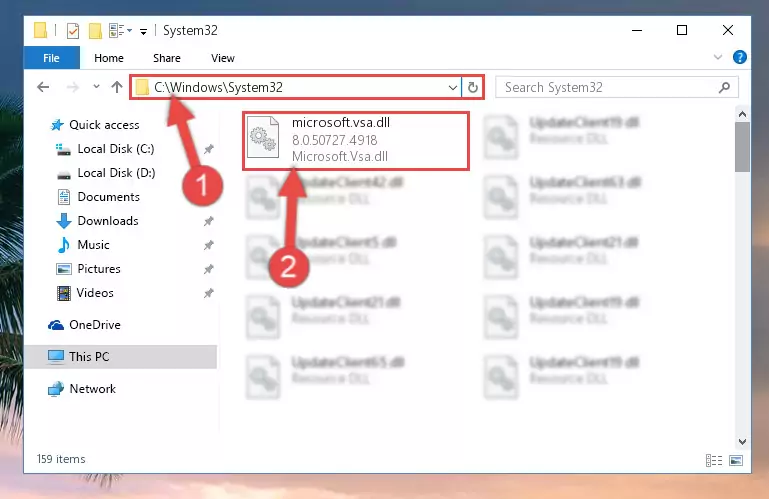
Task: Click the pin icon next to Local Disk (C:)
Action: [208, 149]
